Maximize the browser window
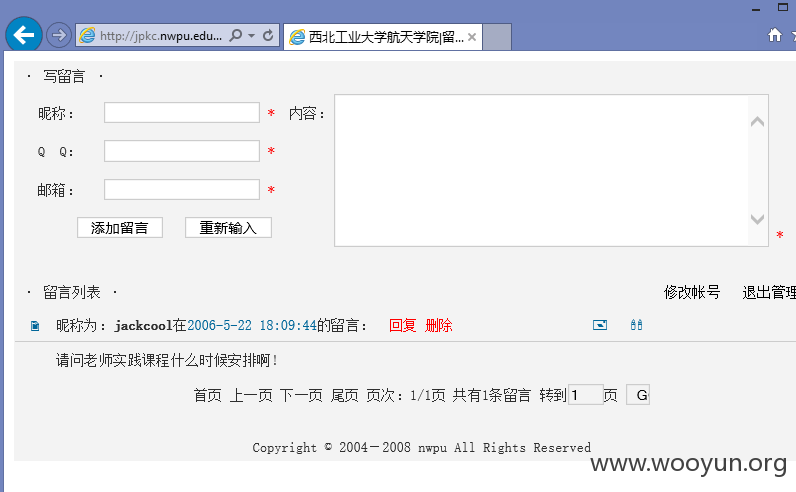This screenshot has height=492, width=796. (783, 7)
